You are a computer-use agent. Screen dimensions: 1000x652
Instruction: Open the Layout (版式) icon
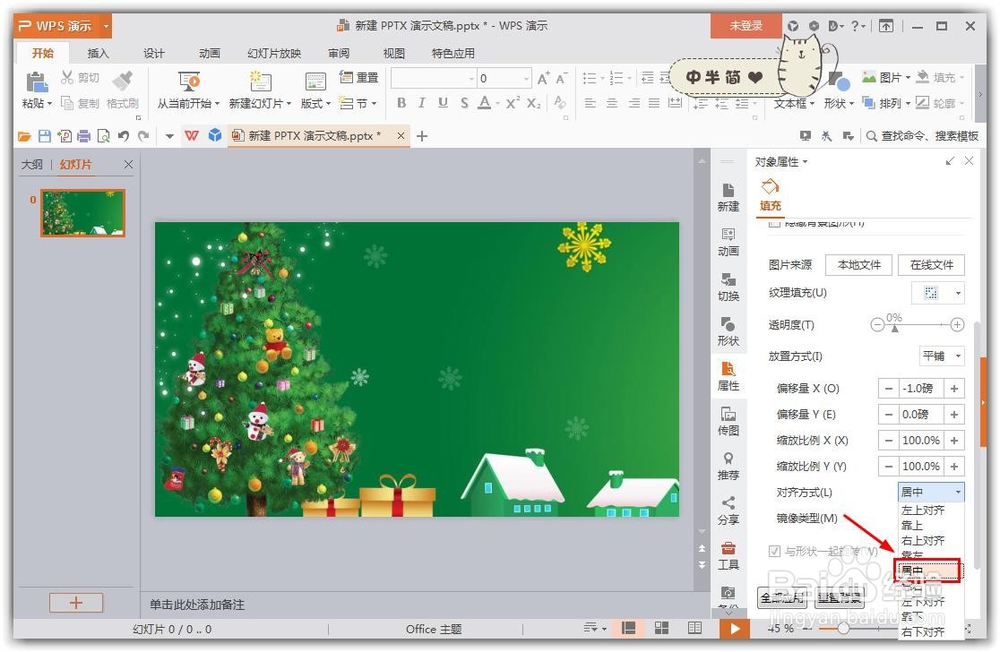pos(315,82)
